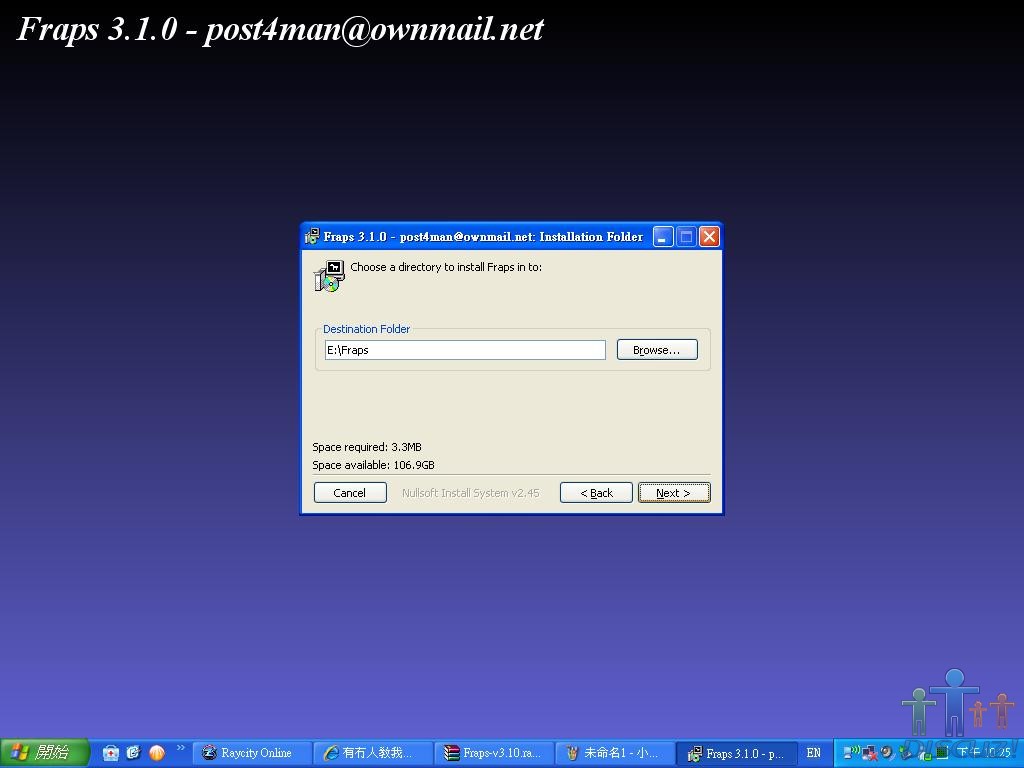Open the installer title bar system menu icon
1024x768 pixels.
click(x=312, y=236)
